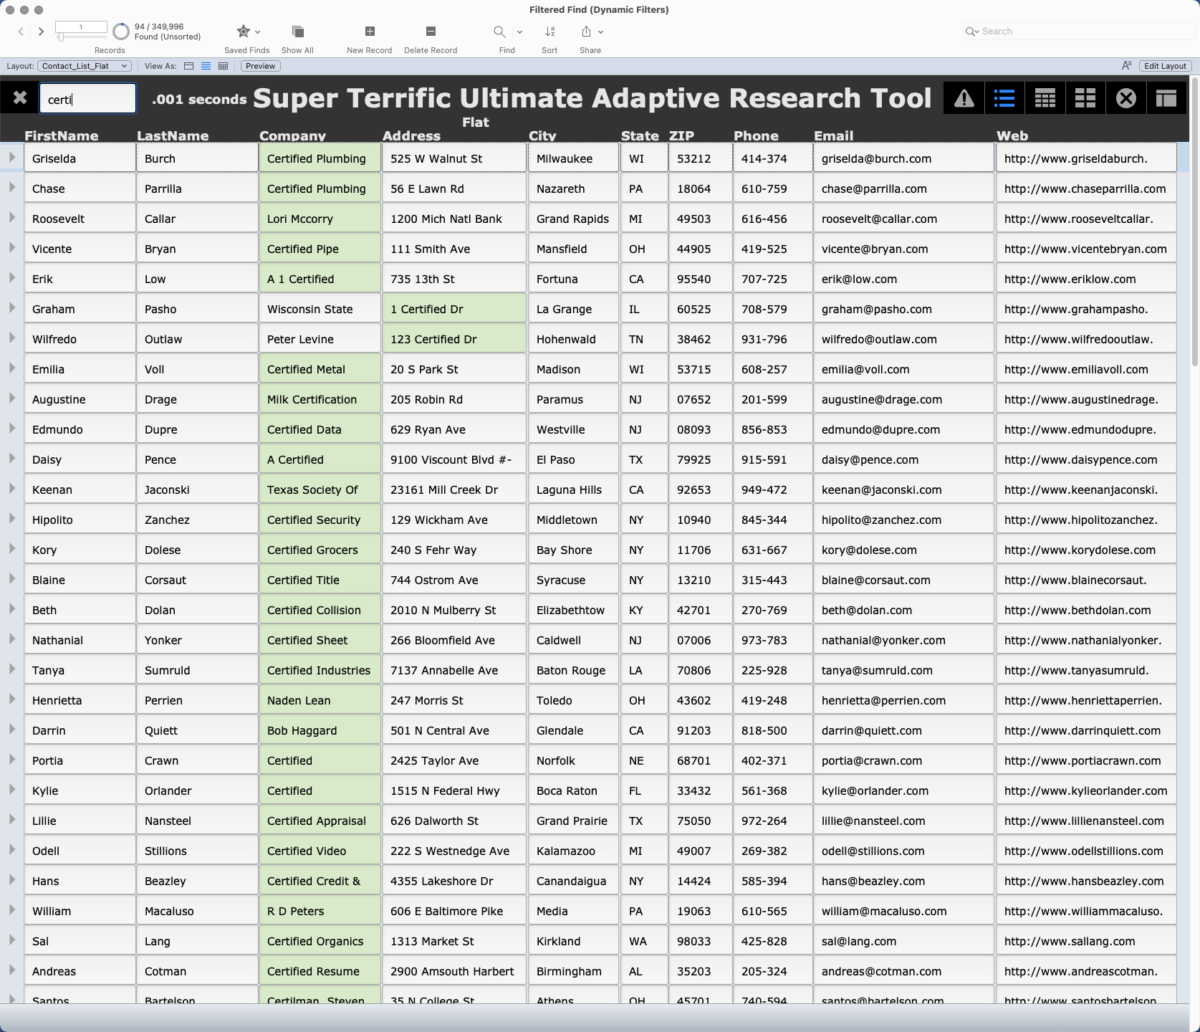Click the Edit Layout button
Image resolution: width=1200 pixels, height=1032 pixels.
1166,65
